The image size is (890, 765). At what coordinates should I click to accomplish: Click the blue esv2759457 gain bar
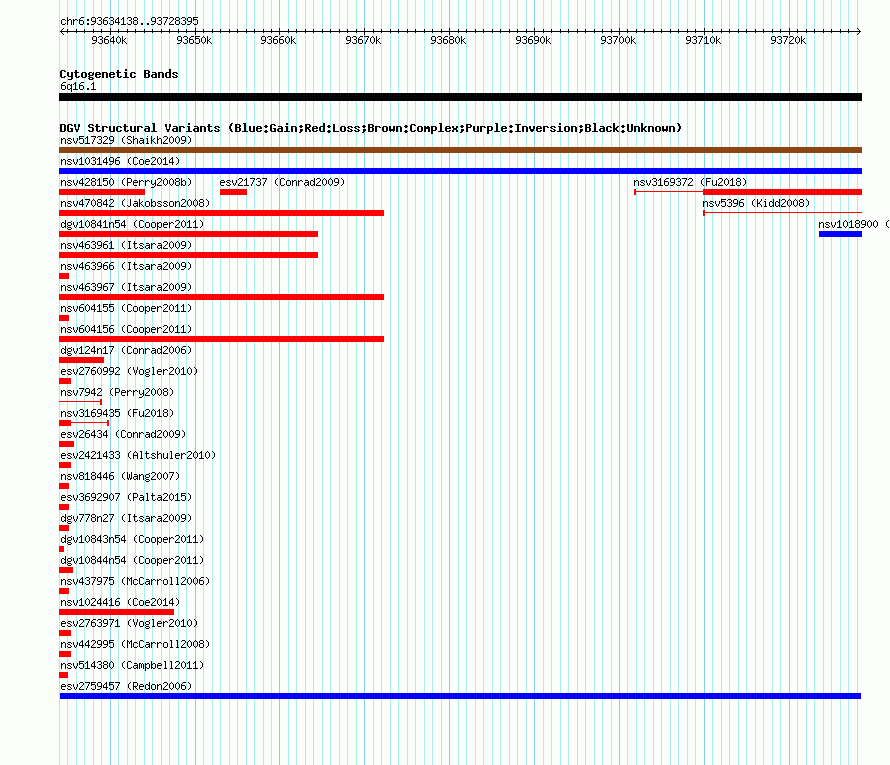pyautogui.click(x=460, y=696)
